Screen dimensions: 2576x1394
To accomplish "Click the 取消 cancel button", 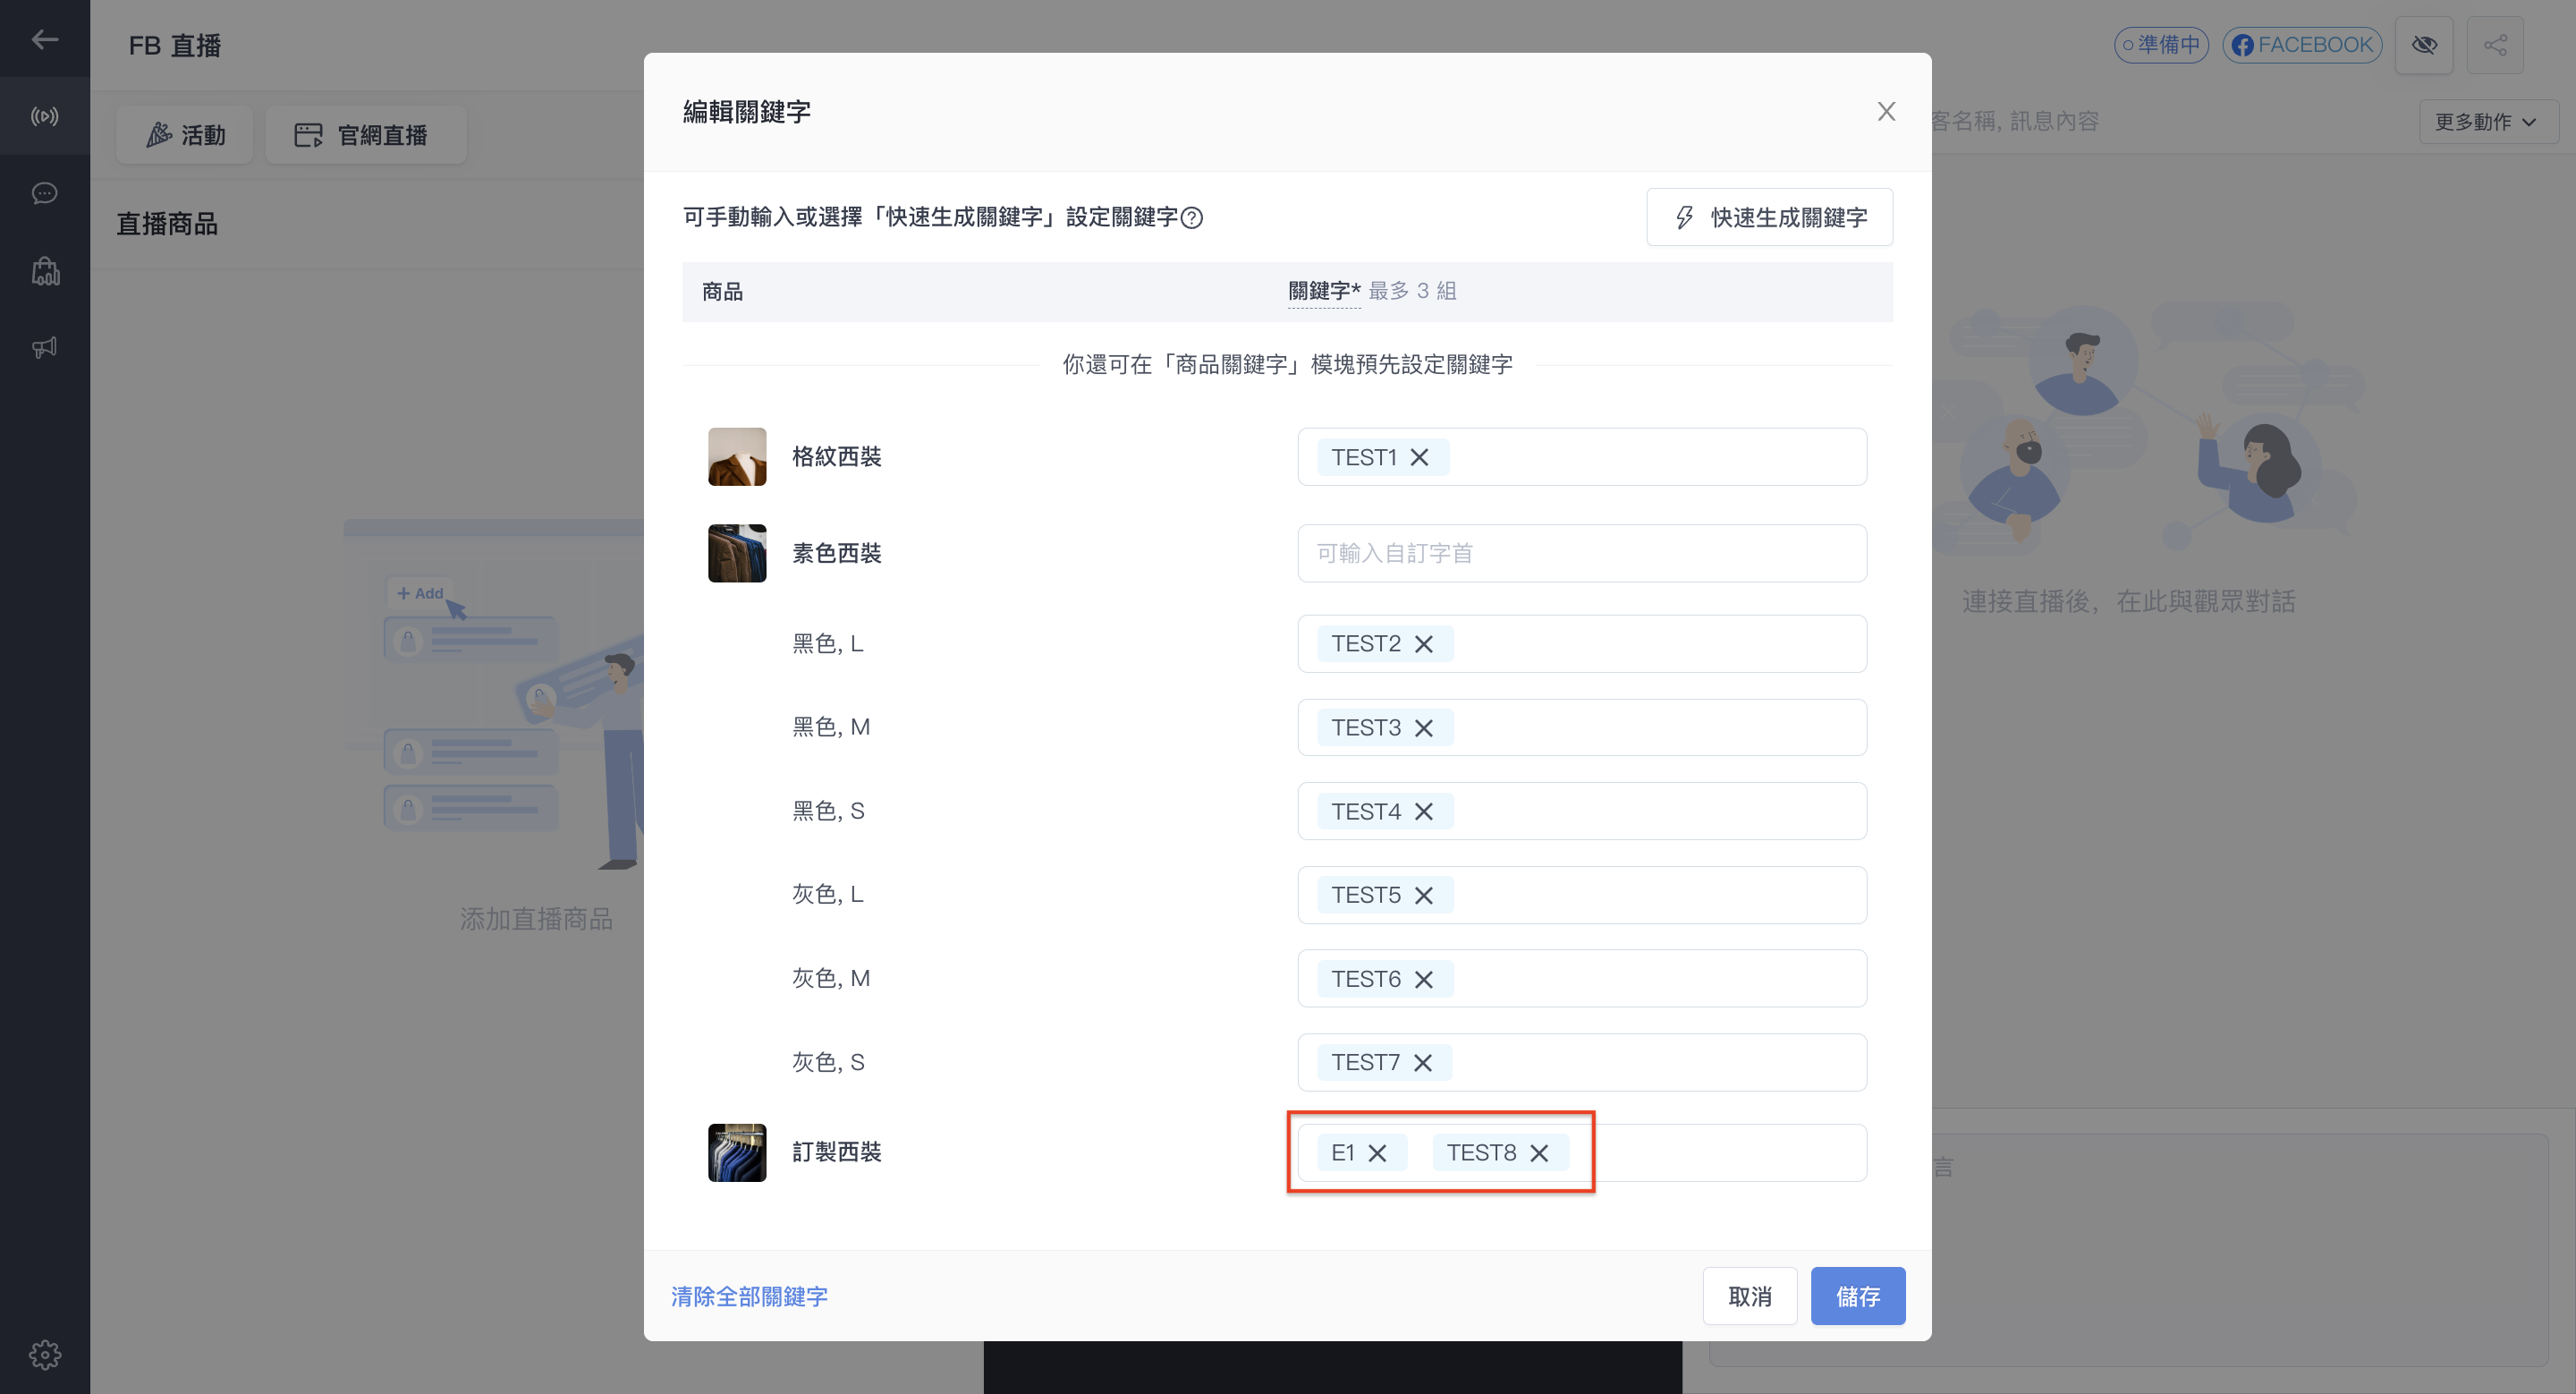I will [x=1750, y=1296].
